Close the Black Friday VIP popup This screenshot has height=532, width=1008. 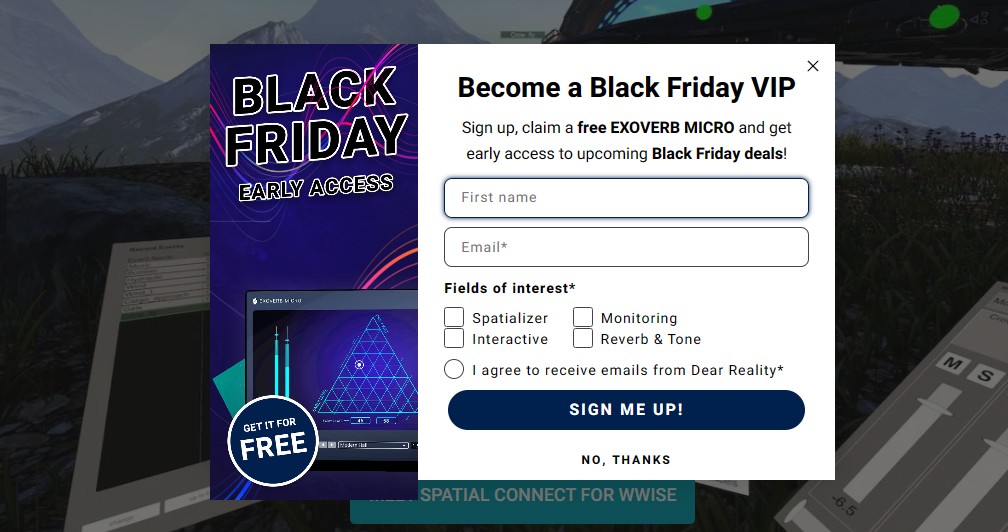click(813, 66)
